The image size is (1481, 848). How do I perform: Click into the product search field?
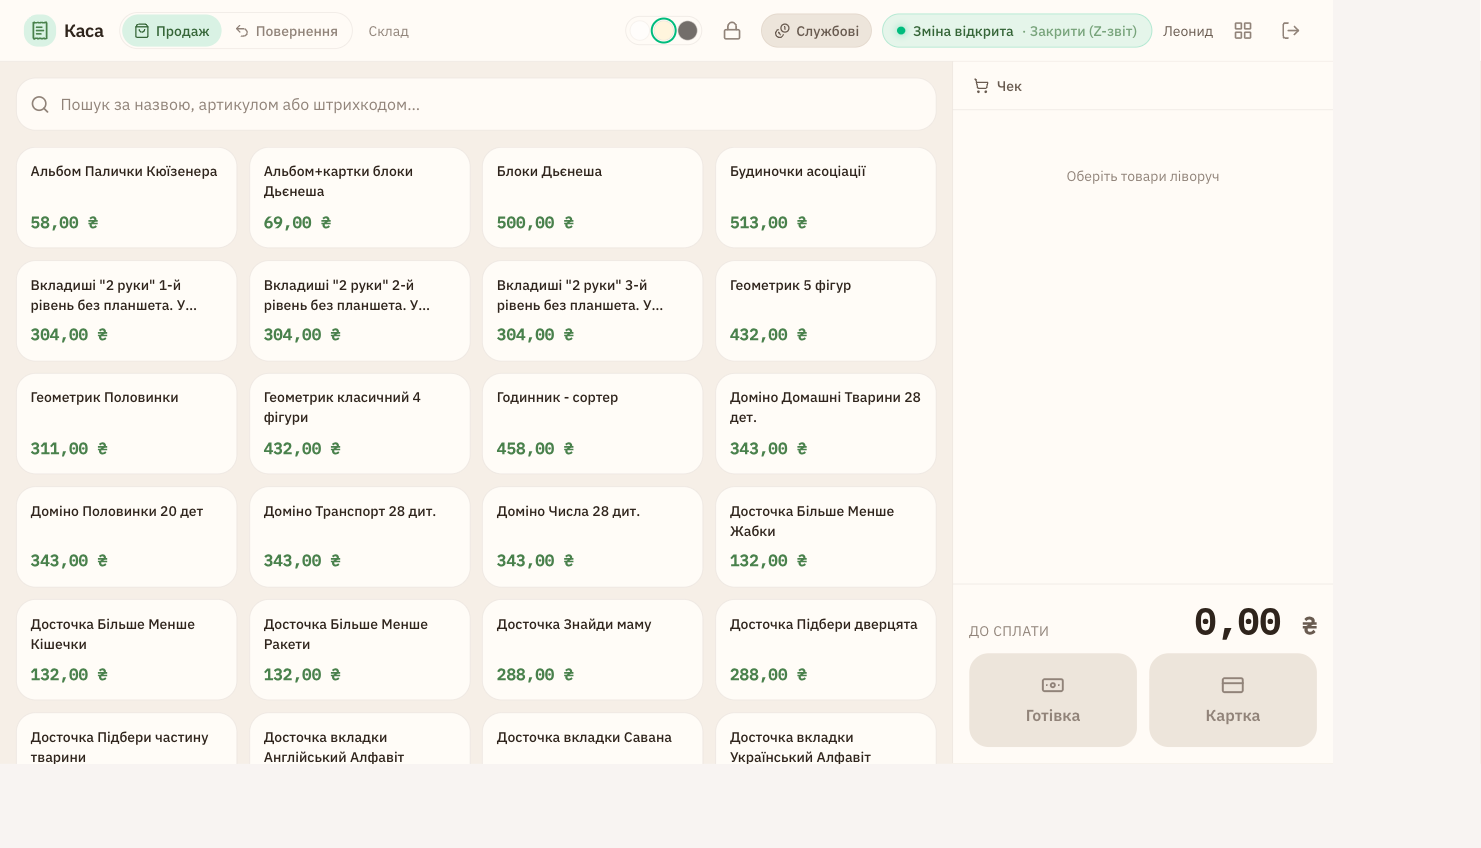click(x=476, y=104)
